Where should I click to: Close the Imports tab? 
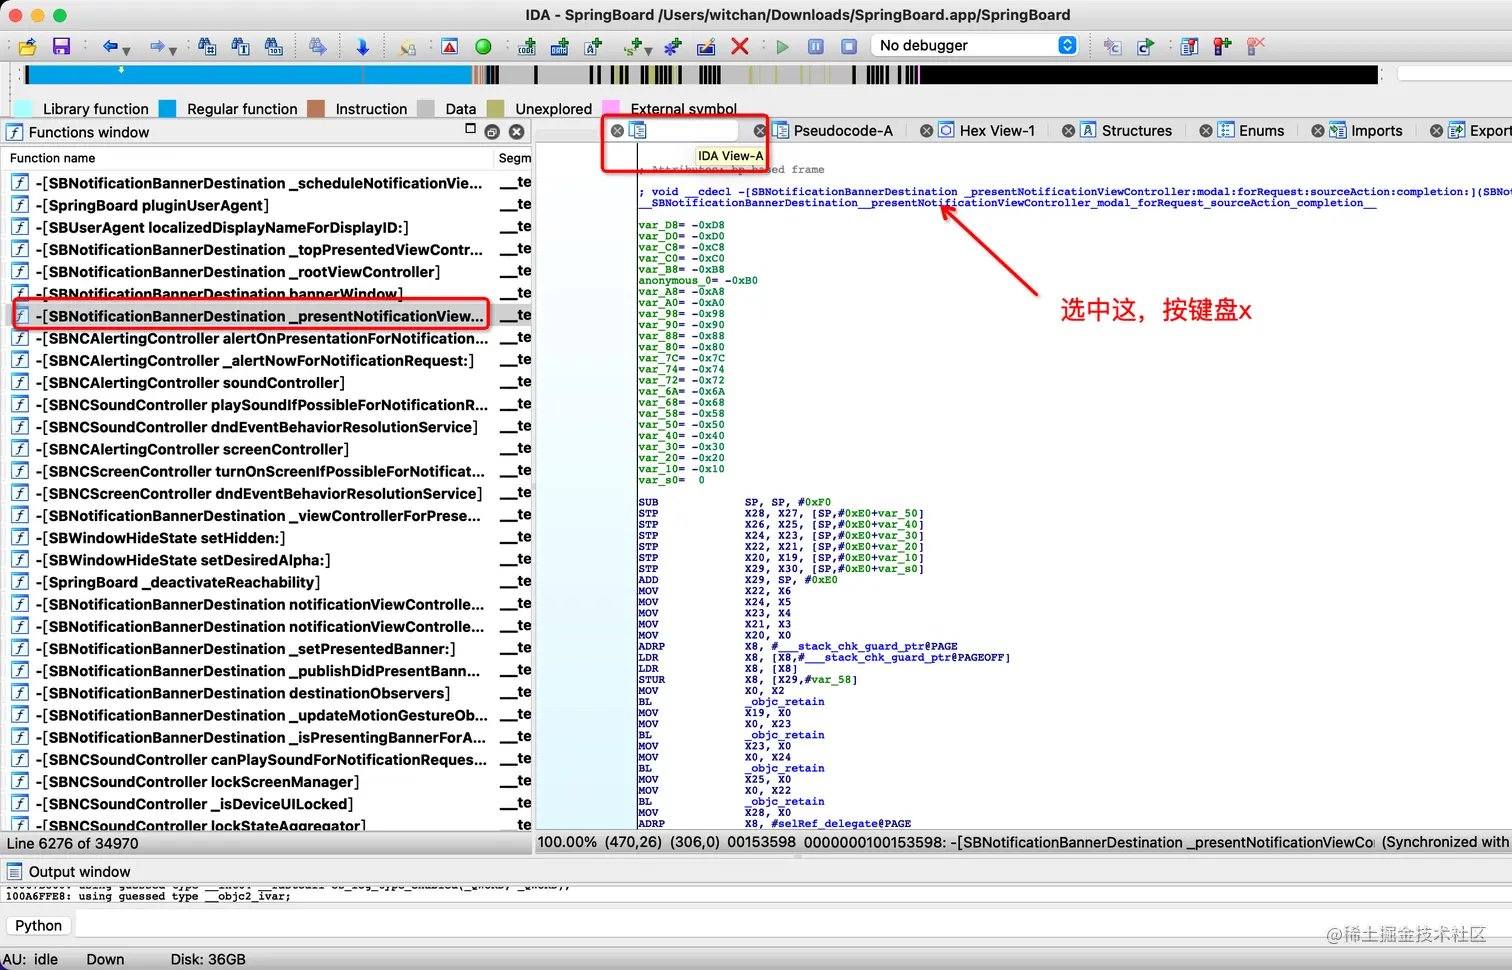(1318, 131)
